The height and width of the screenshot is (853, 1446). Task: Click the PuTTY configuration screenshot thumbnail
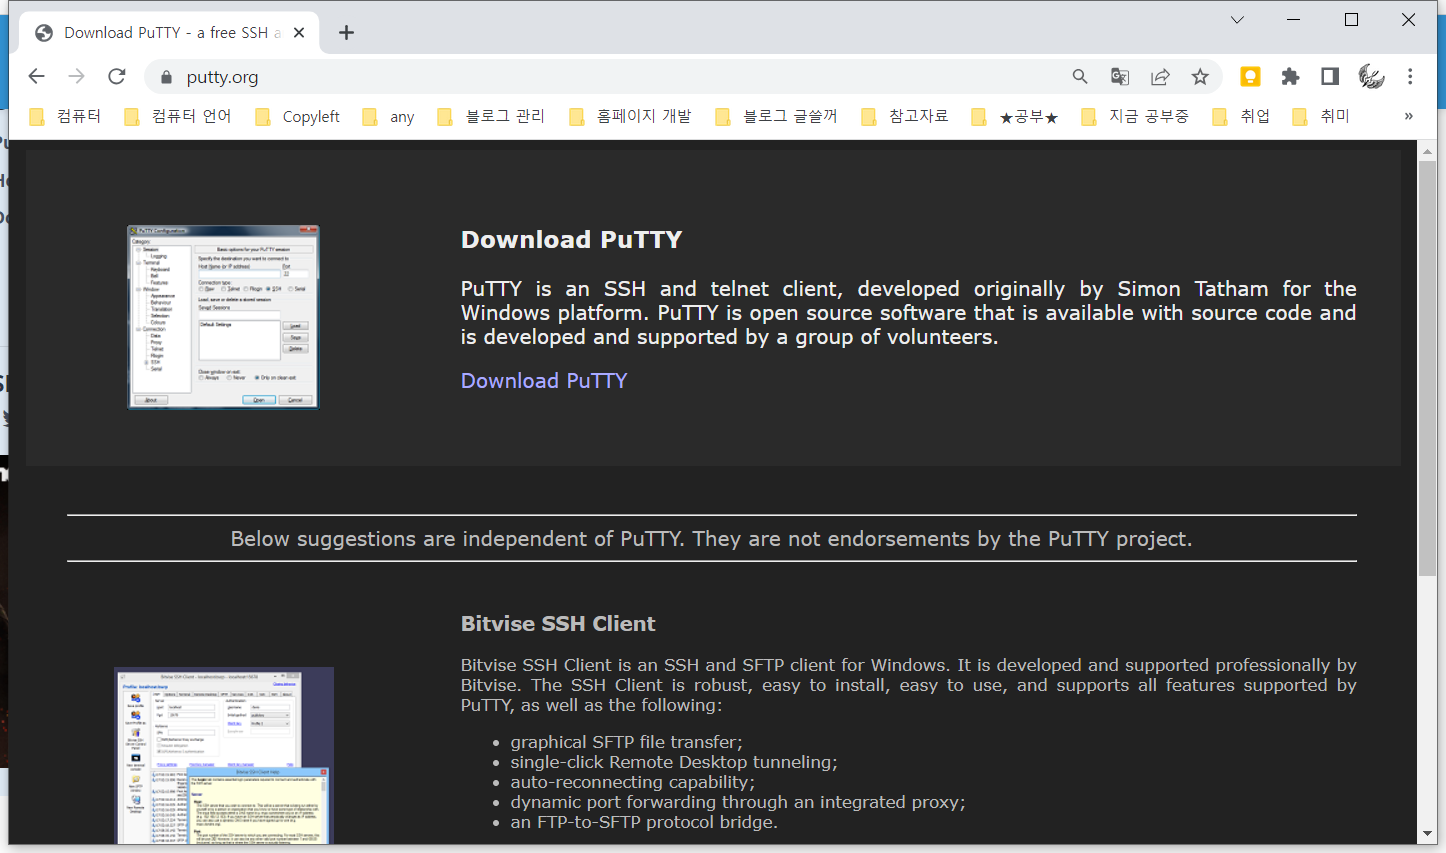click(x=223, y=317)
